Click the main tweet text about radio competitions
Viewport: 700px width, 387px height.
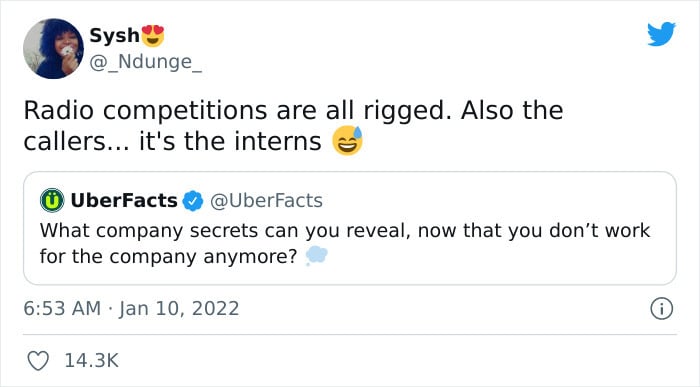pos(293,126)
